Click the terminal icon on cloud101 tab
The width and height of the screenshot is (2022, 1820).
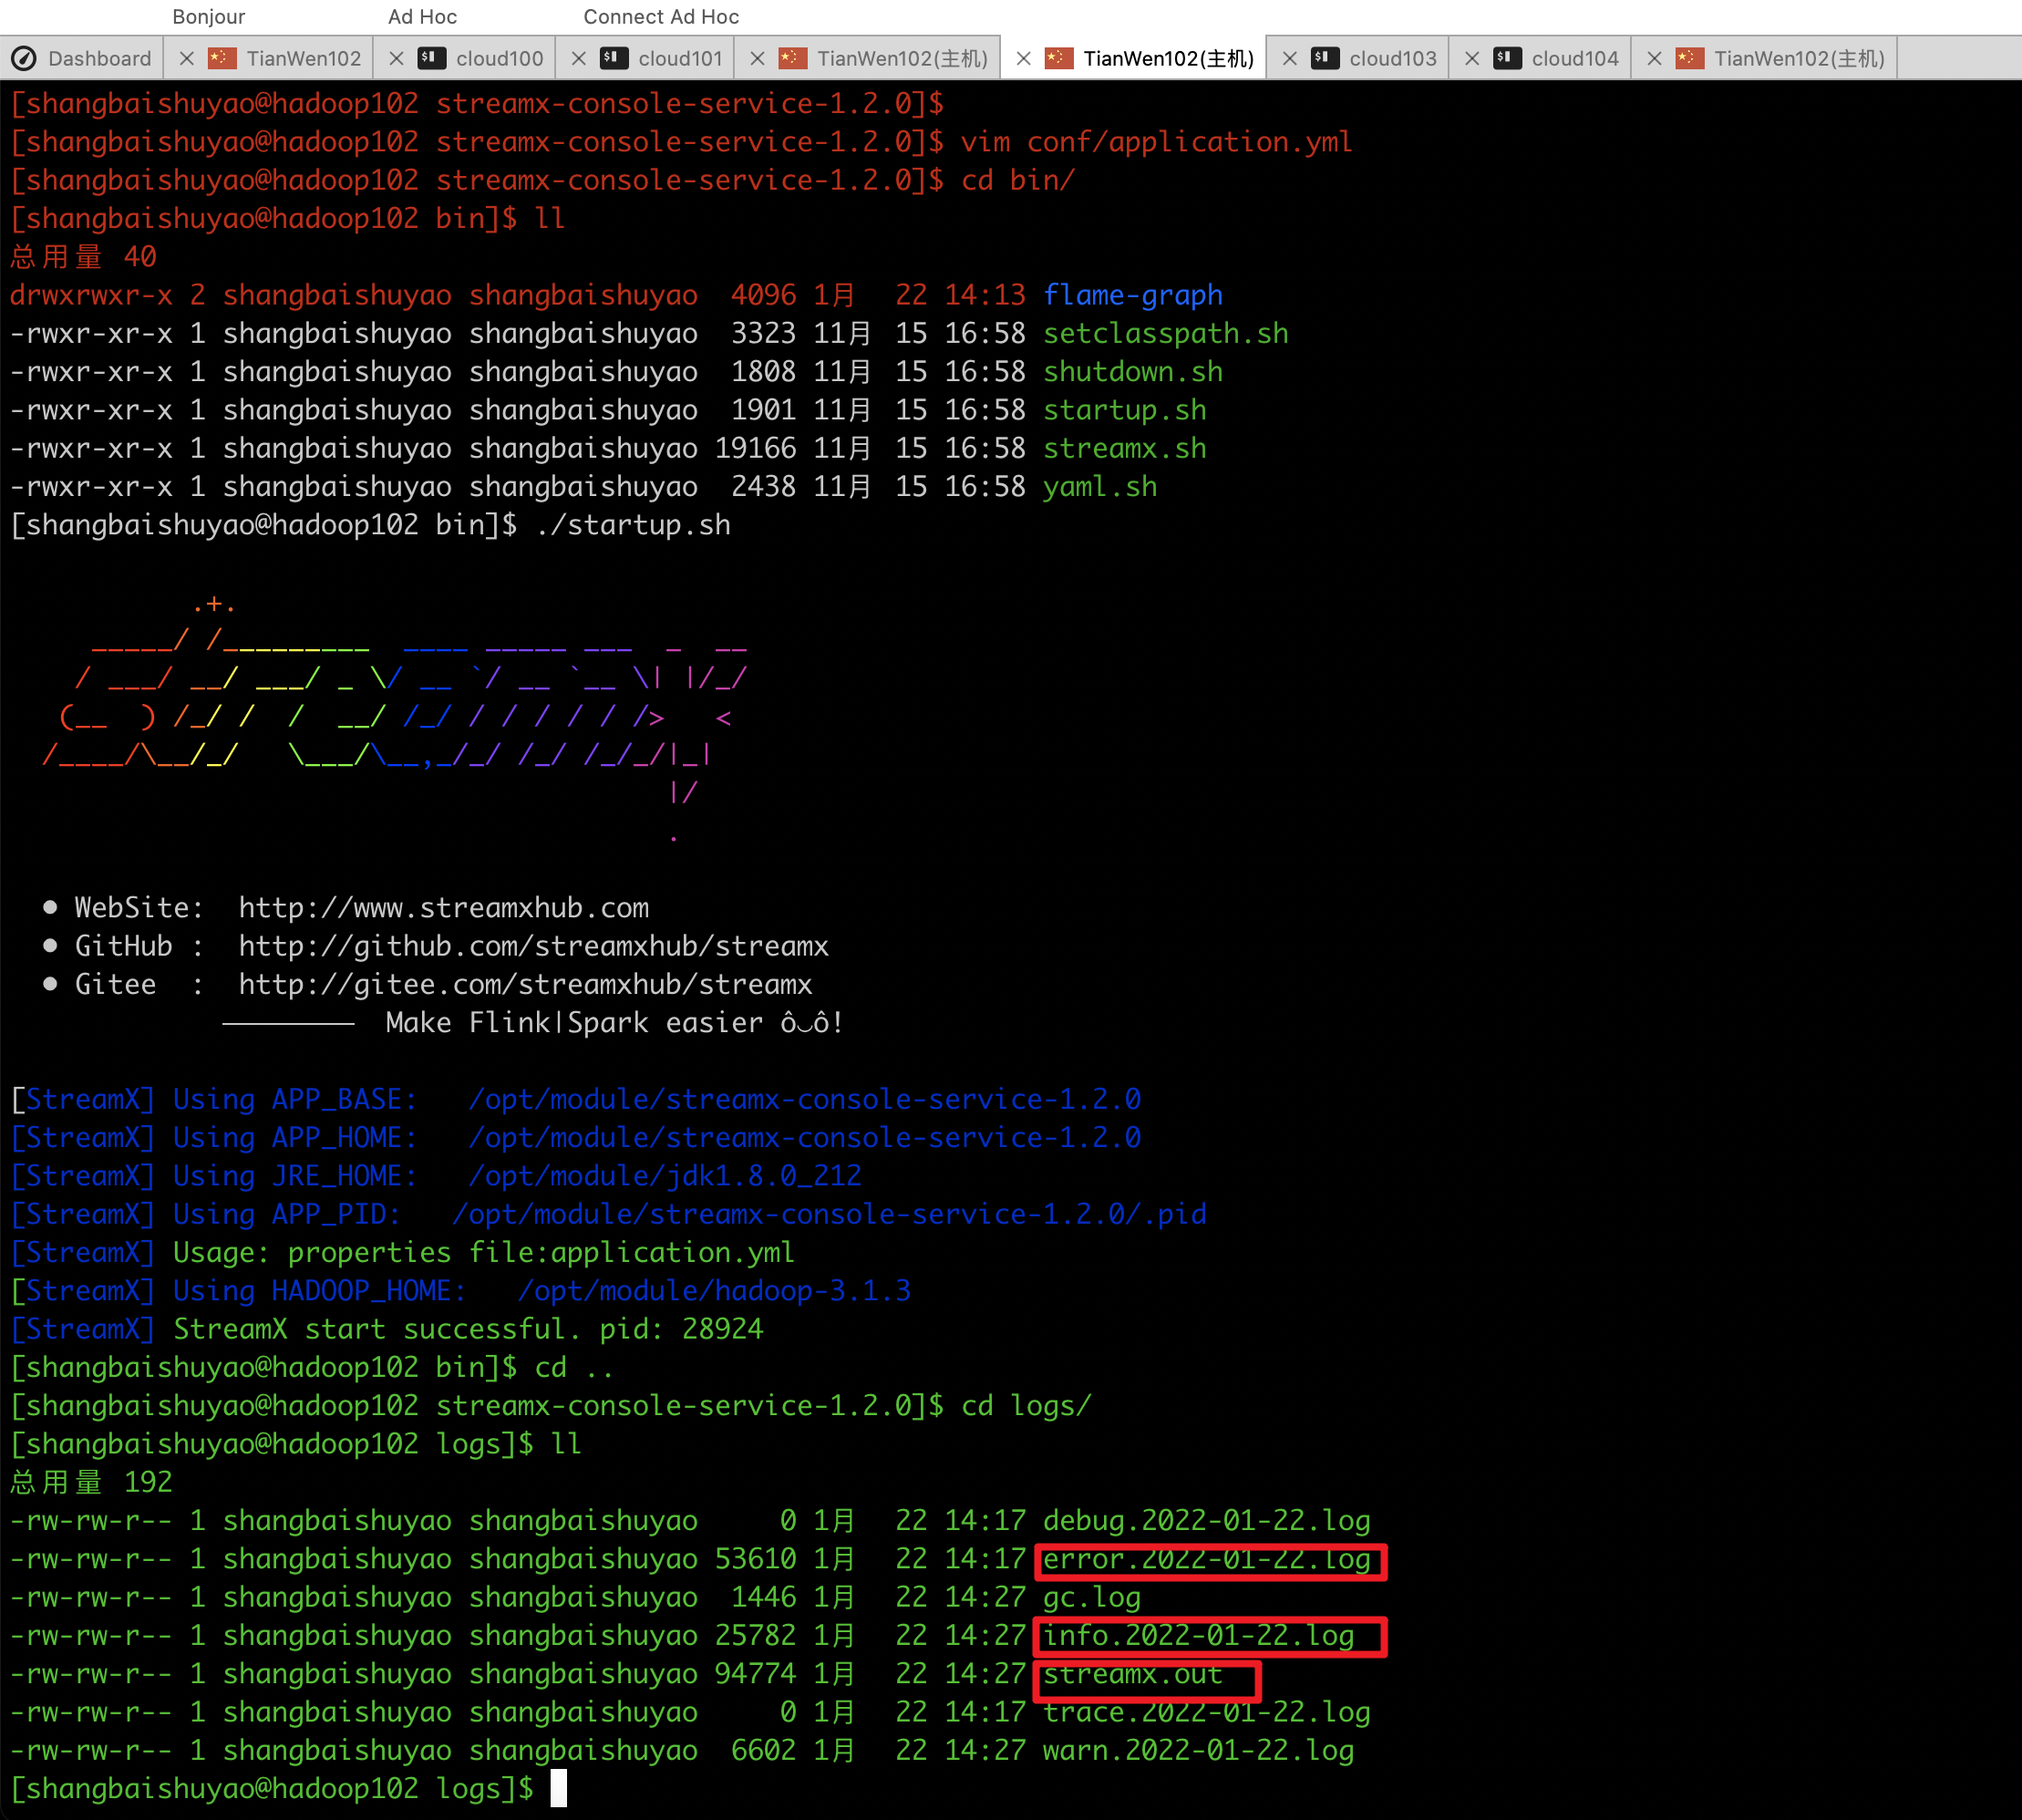pos(613,57)
